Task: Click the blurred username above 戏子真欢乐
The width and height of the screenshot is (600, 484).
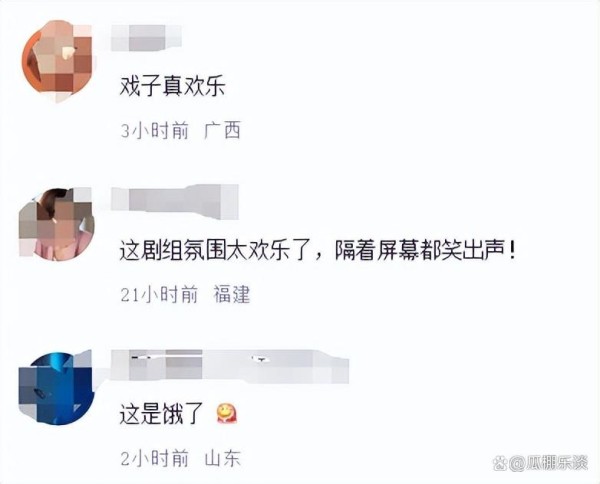Action: 146,38
